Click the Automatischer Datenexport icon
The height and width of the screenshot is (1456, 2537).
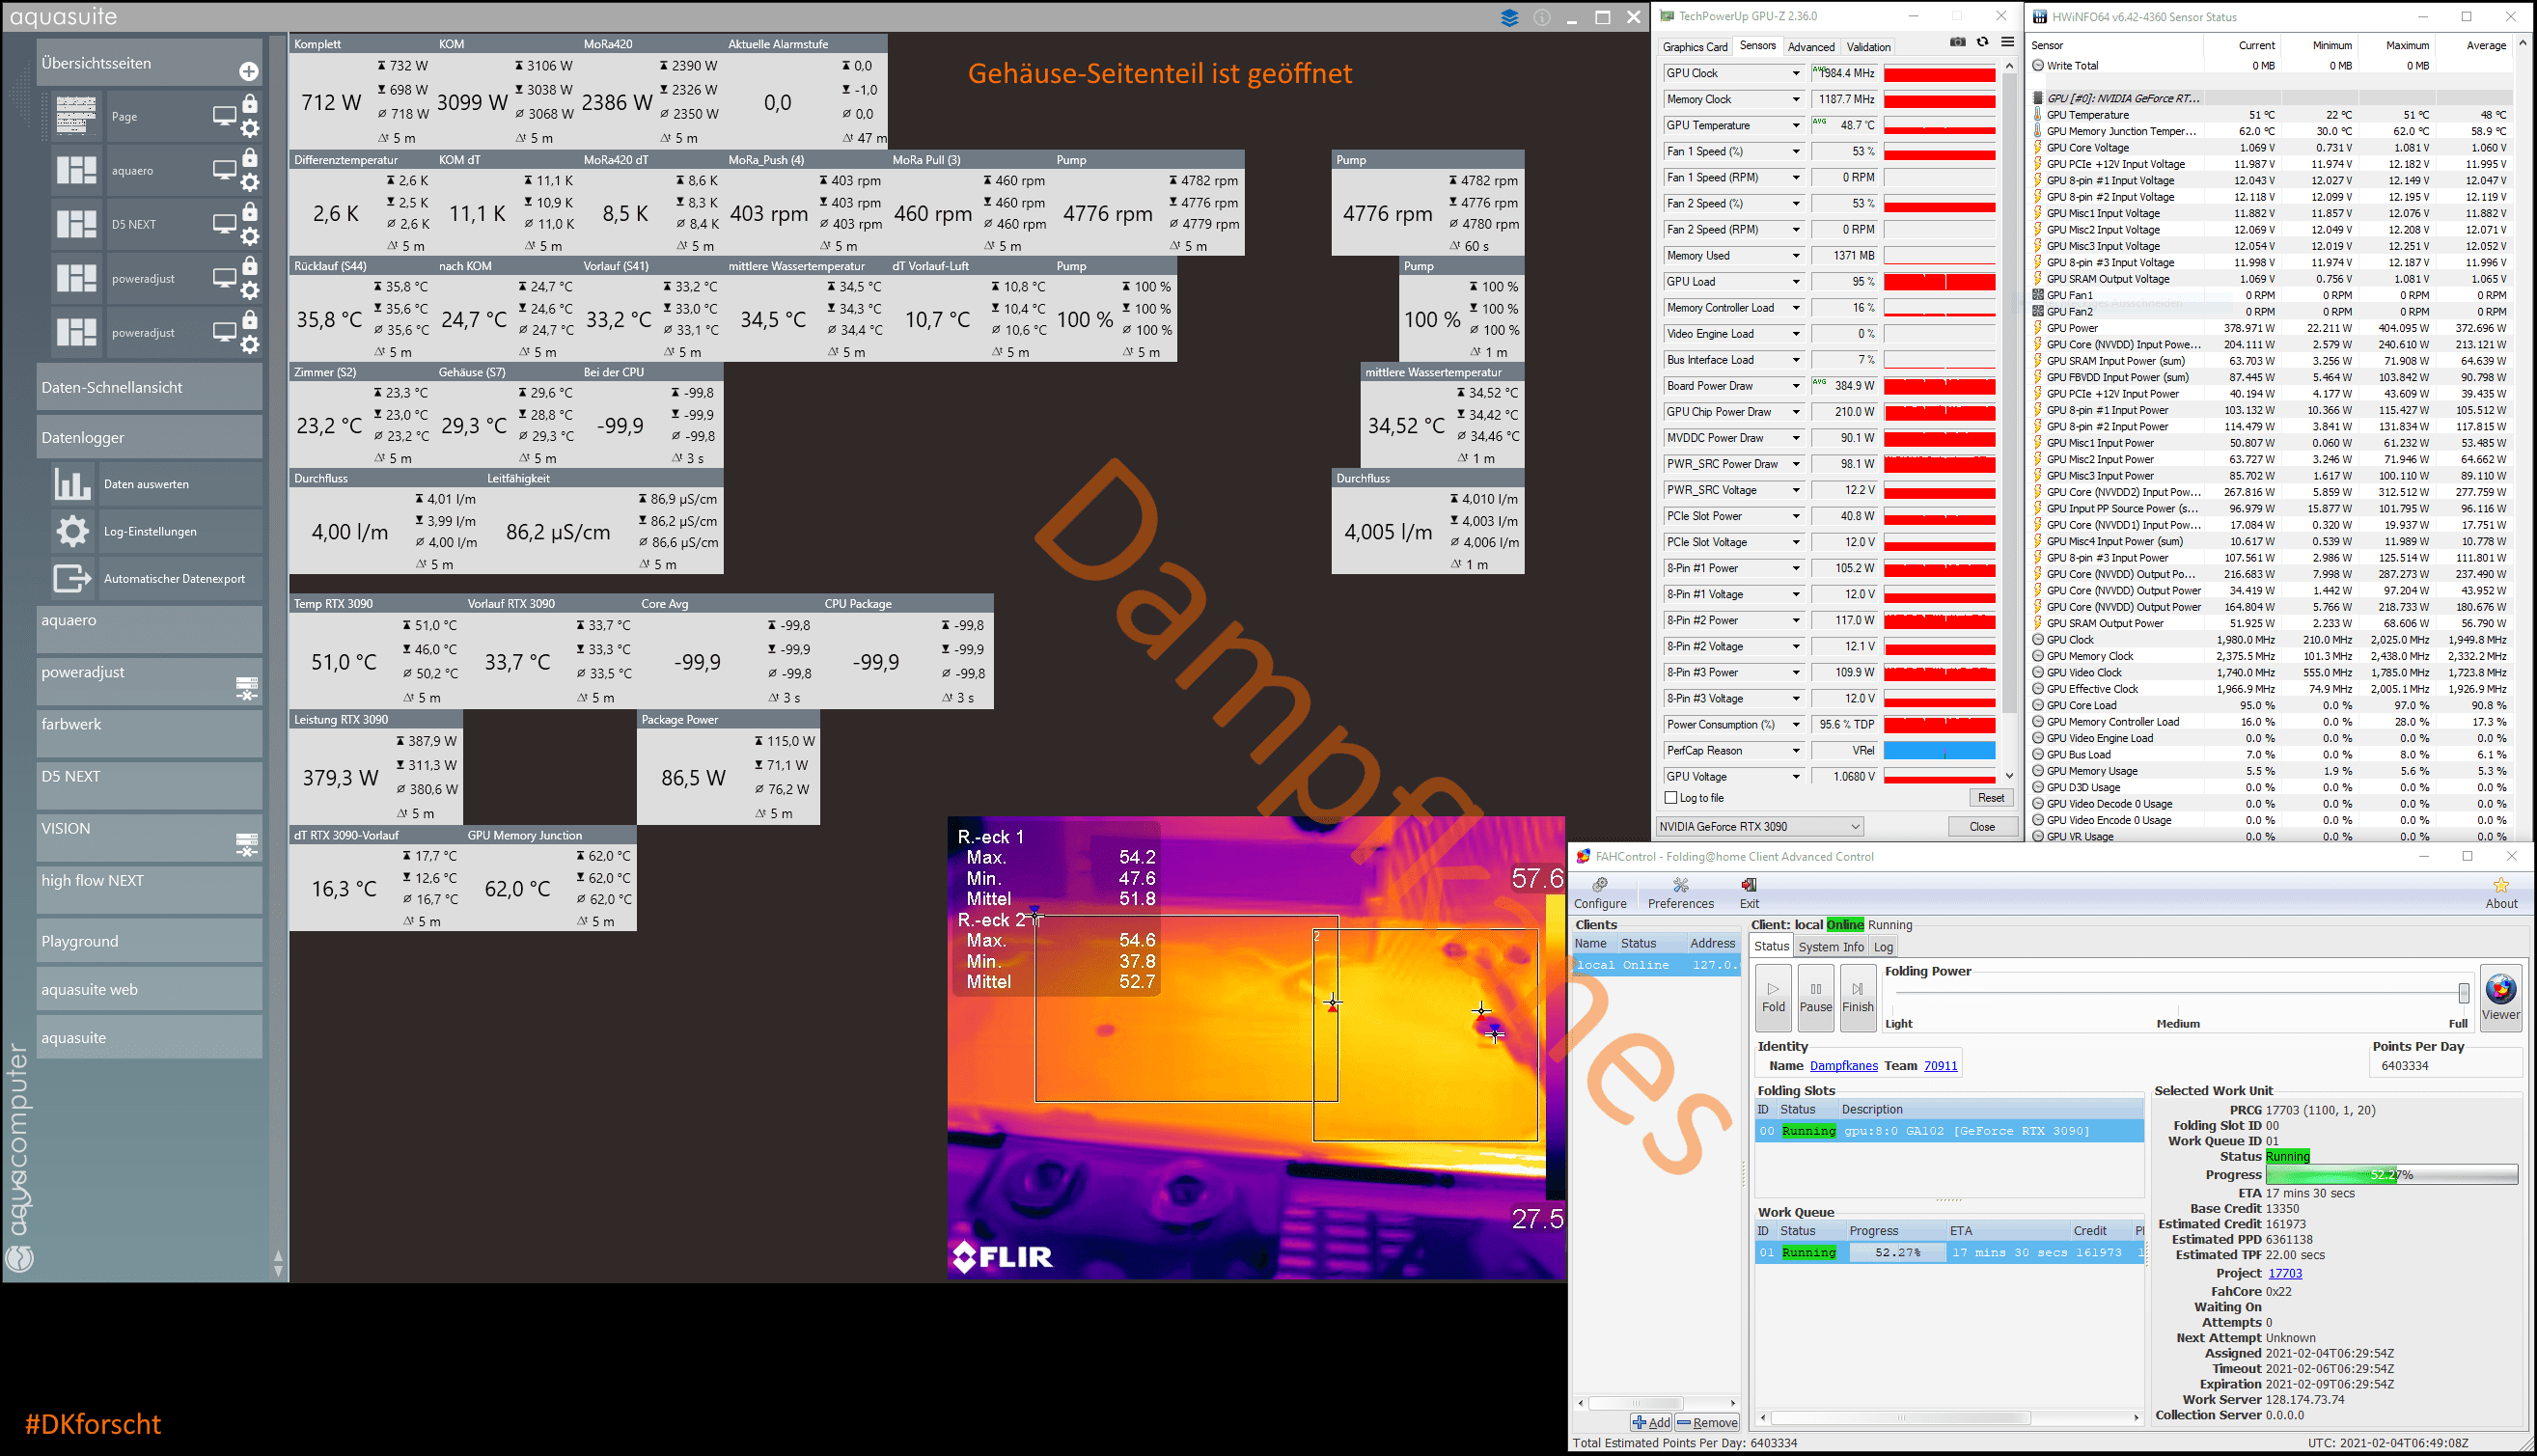tap(72, 578)
